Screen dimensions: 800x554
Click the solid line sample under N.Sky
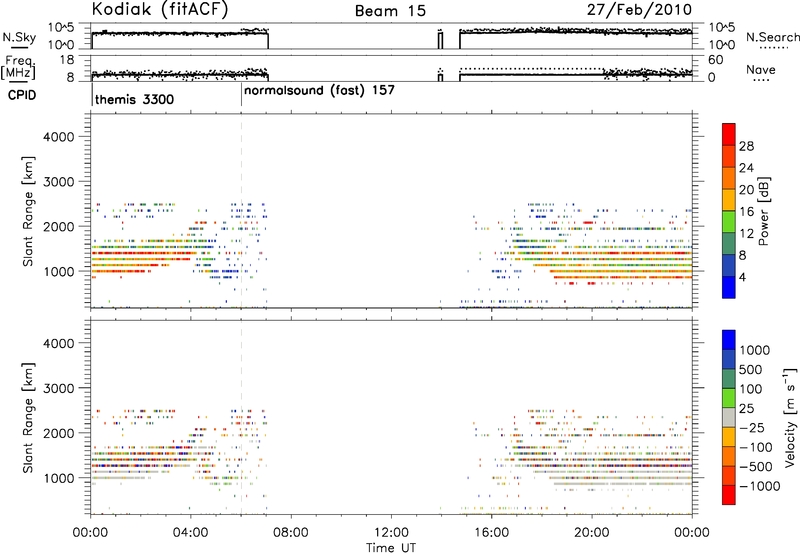tap(19, 48)
